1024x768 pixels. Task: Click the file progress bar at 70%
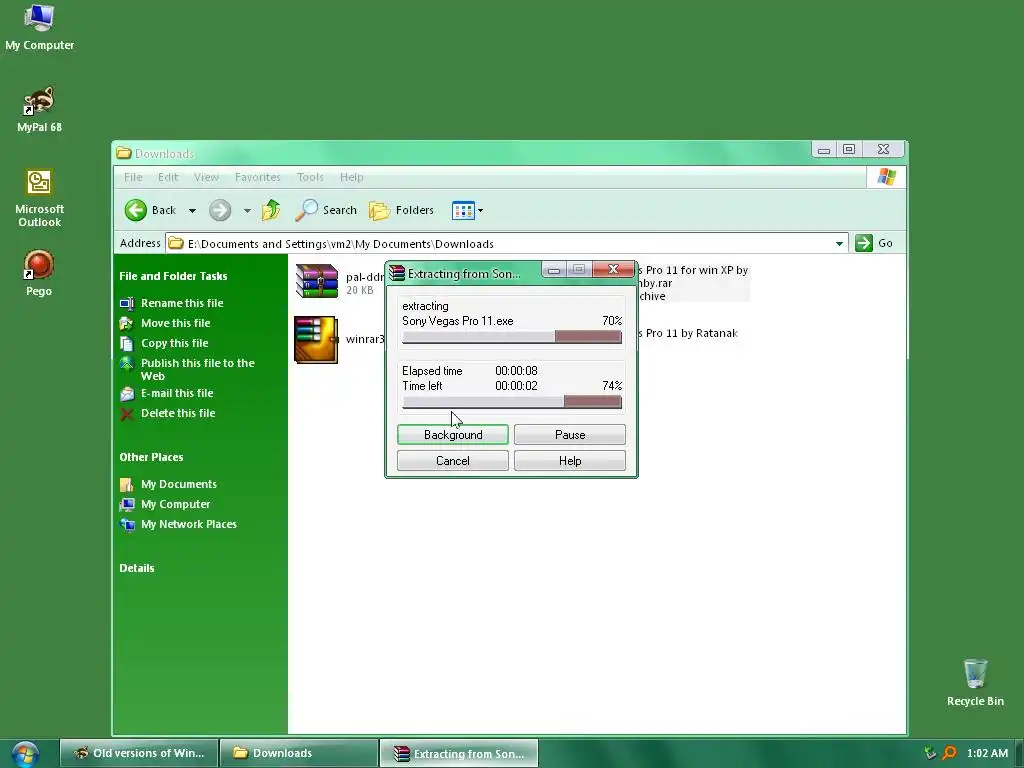pos(512,336)
